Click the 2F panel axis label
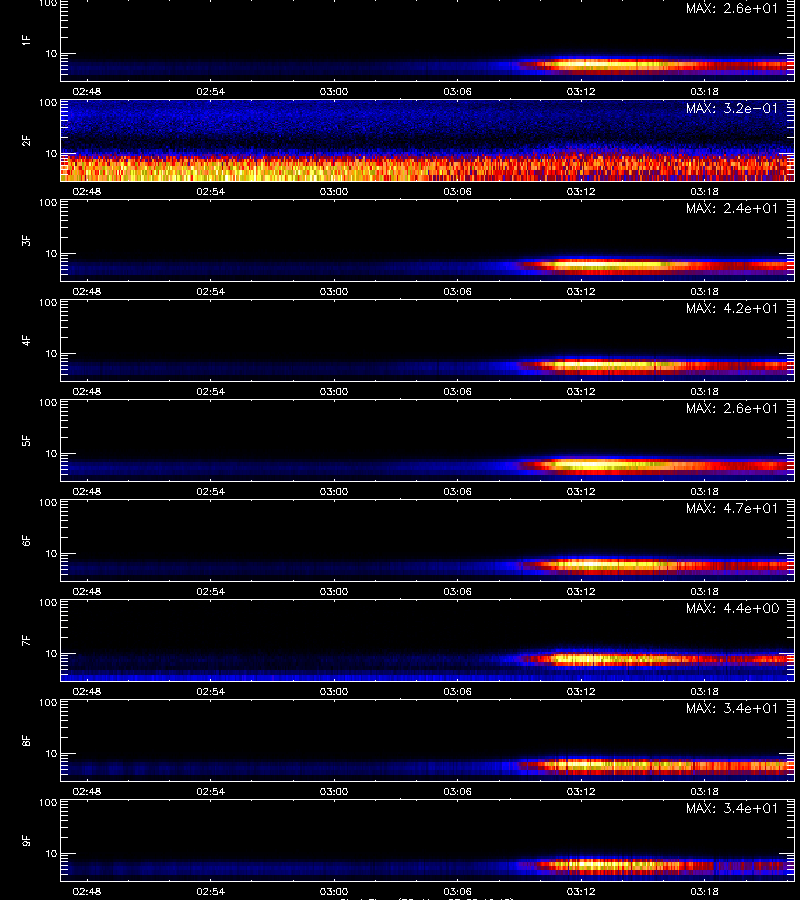800x900 pixels. pos(26,141)
